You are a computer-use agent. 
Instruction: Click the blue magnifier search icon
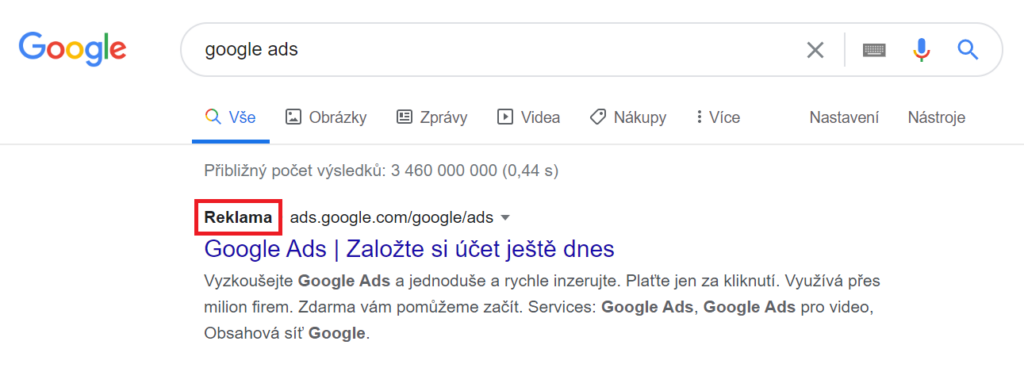click(967, 50)
